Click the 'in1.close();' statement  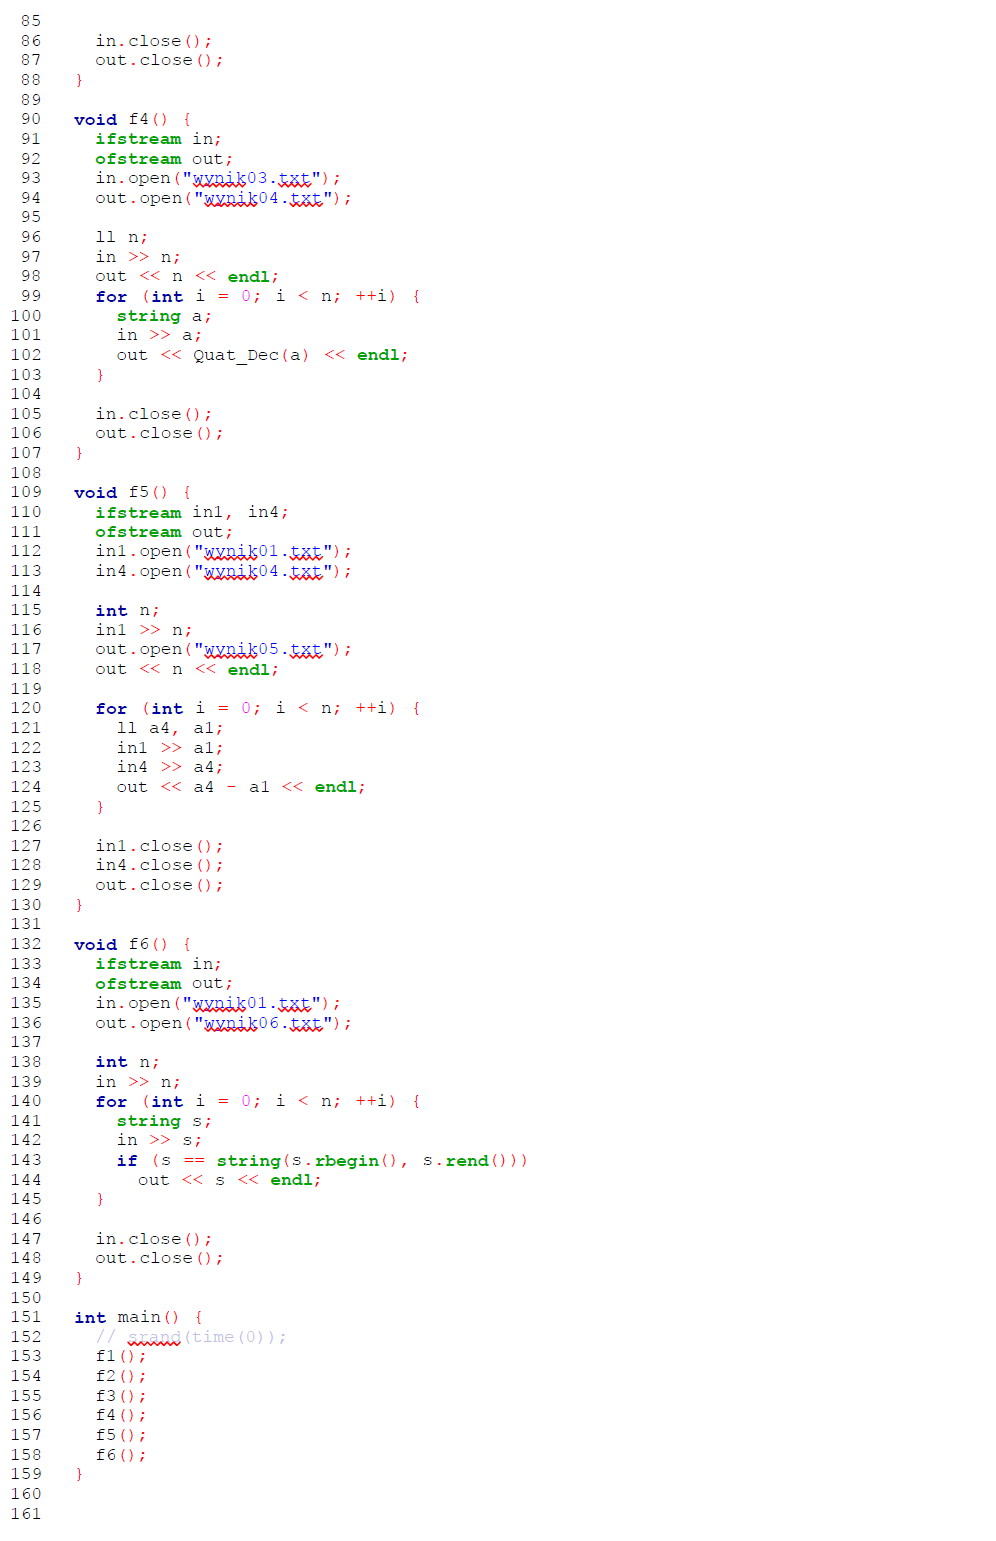[x=159, y=846]
